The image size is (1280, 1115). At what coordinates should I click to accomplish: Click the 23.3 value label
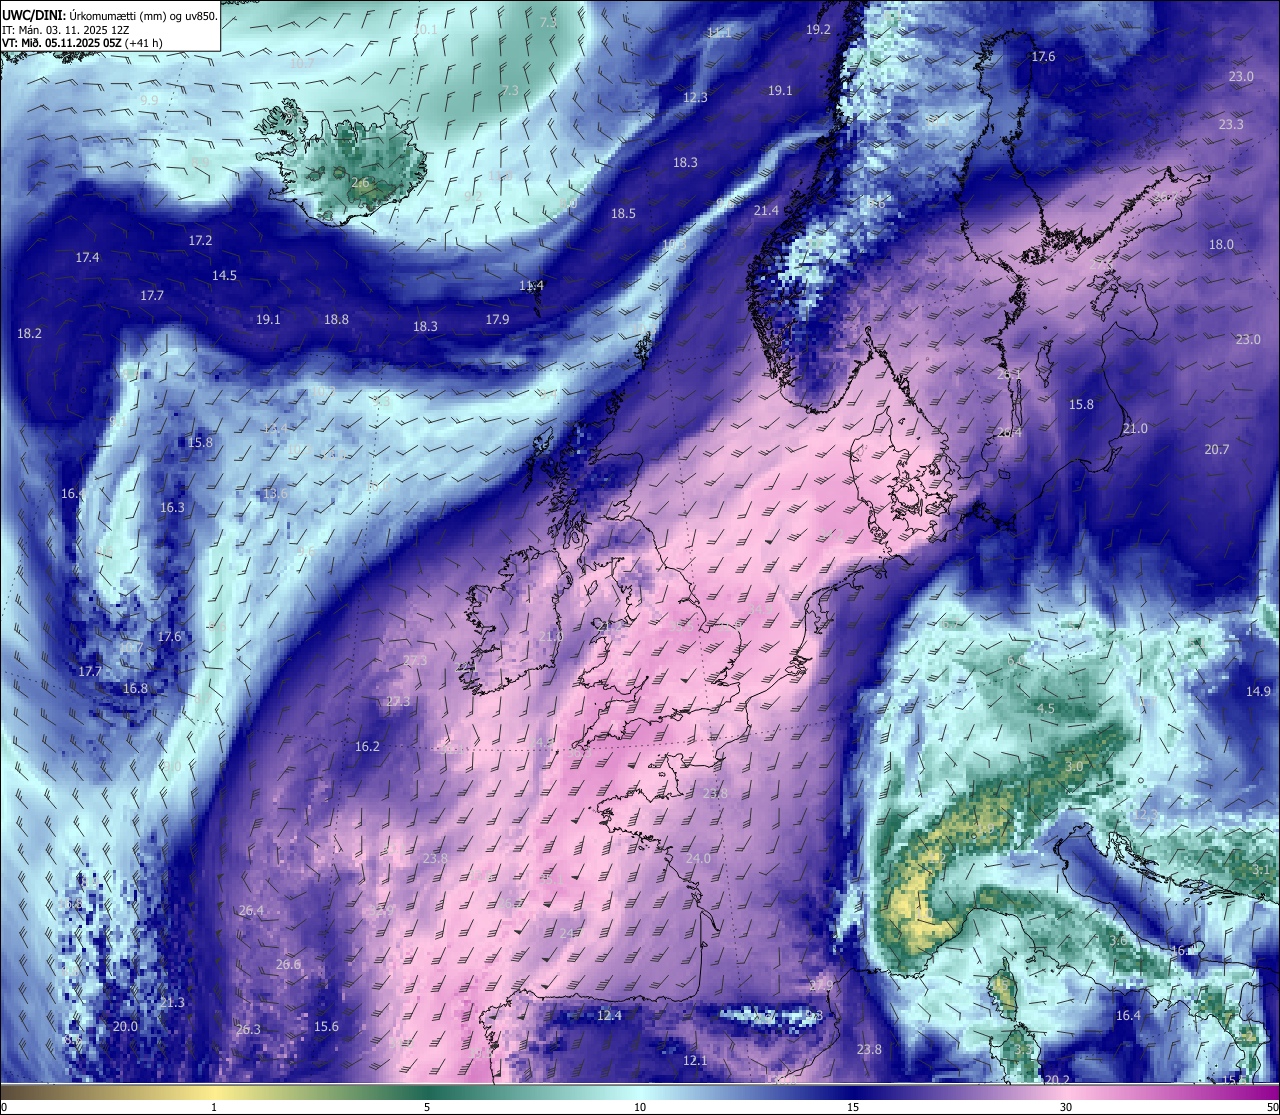pyautogui.click(x=1231, y=125)
